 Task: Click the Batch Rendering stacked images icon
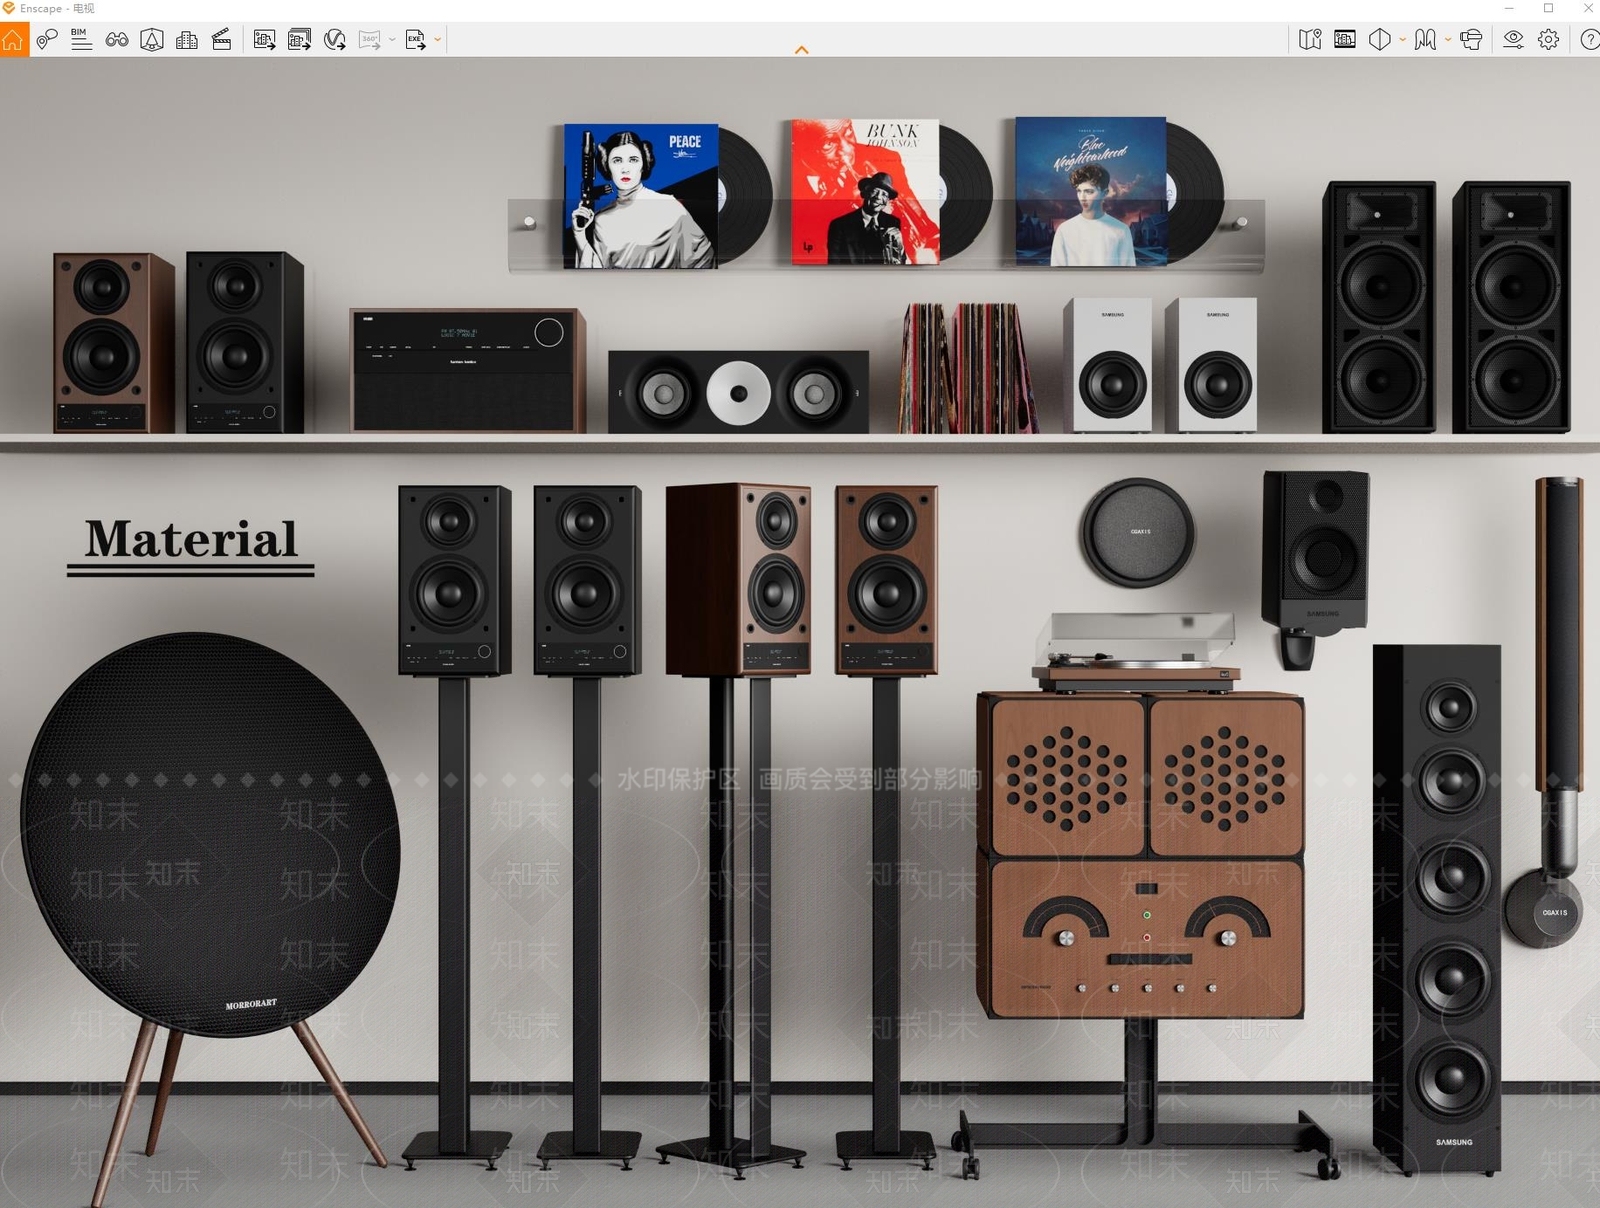coord(299,40)
